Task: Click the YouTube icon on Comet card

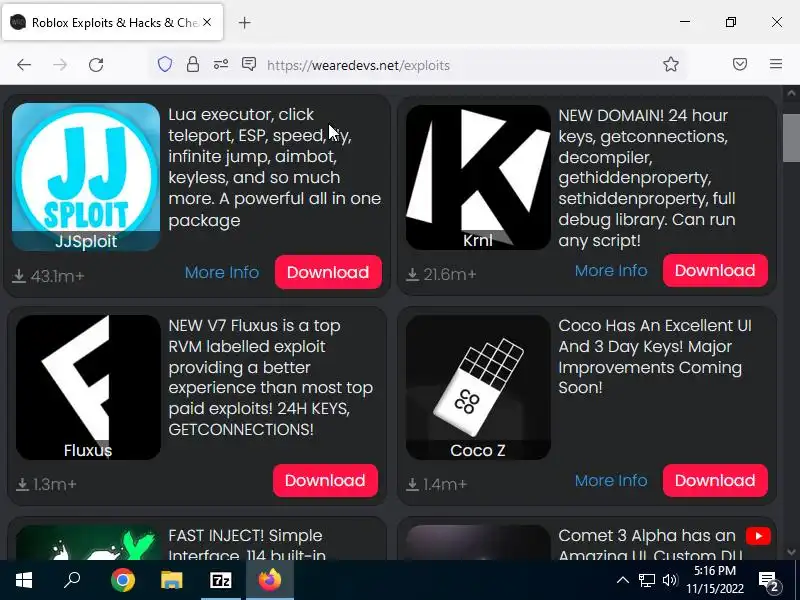Action: point(758,536)
